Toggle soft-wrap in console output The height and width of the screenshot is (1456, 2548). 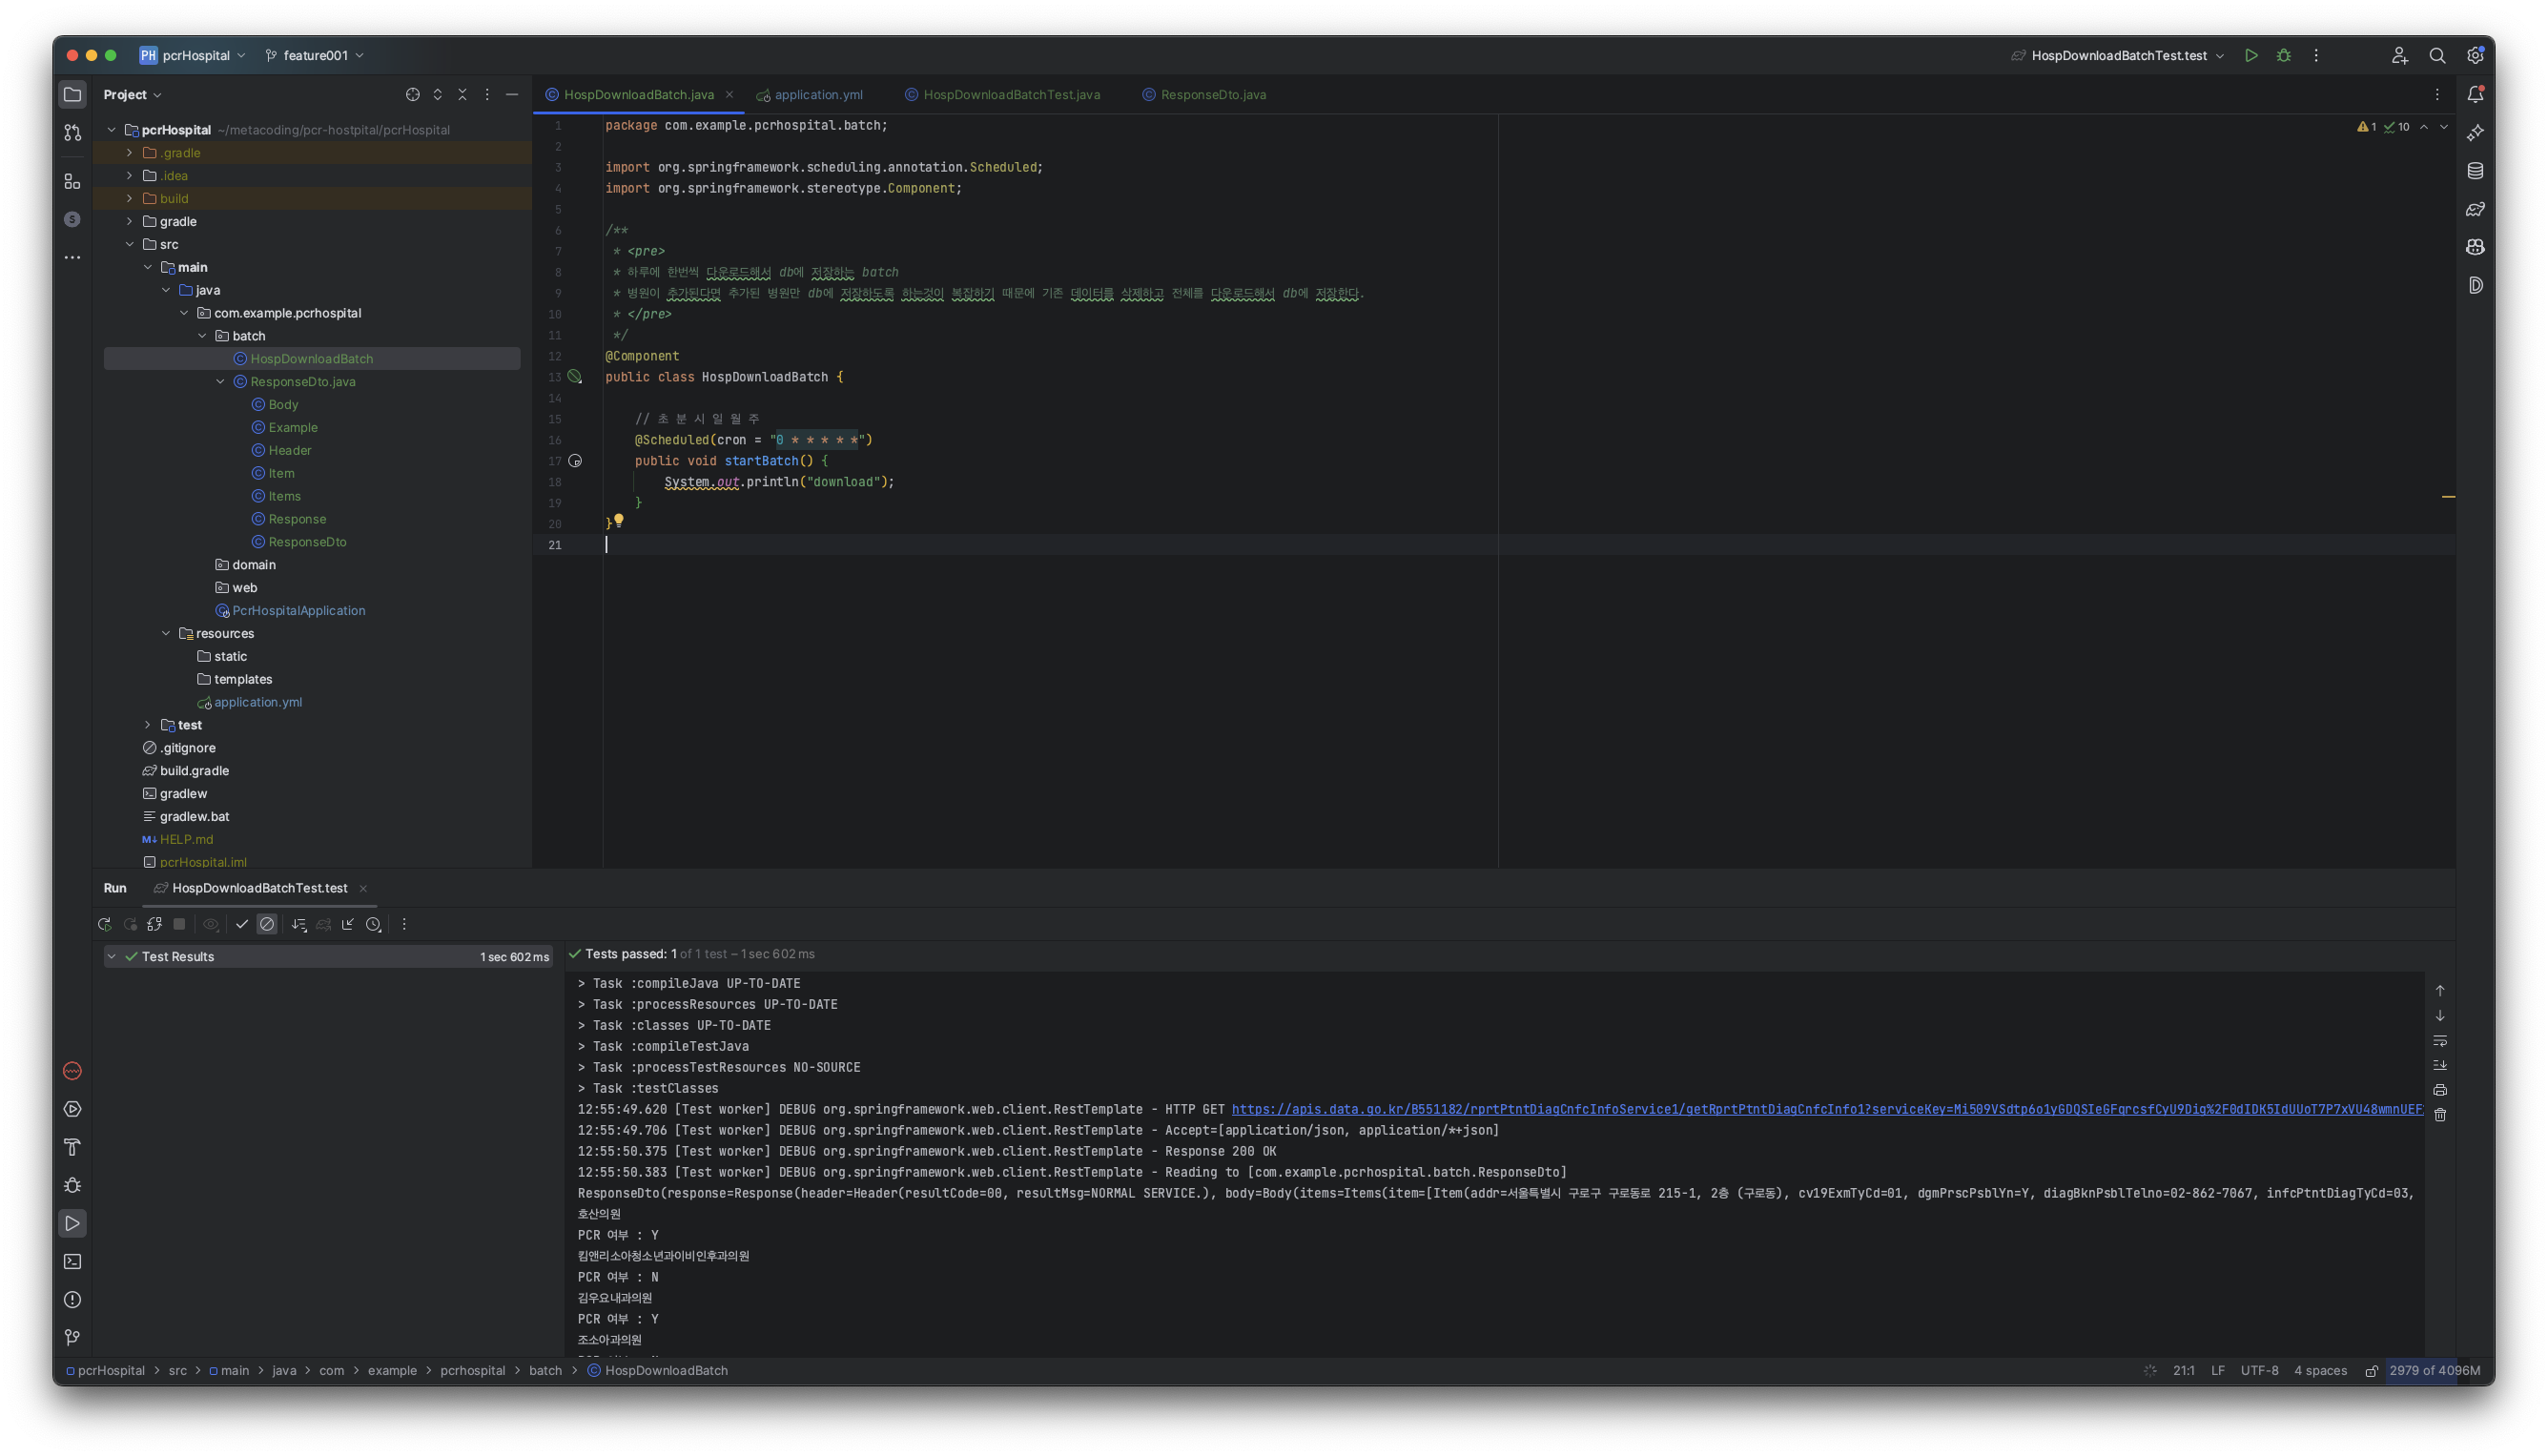[2440, 1041]
